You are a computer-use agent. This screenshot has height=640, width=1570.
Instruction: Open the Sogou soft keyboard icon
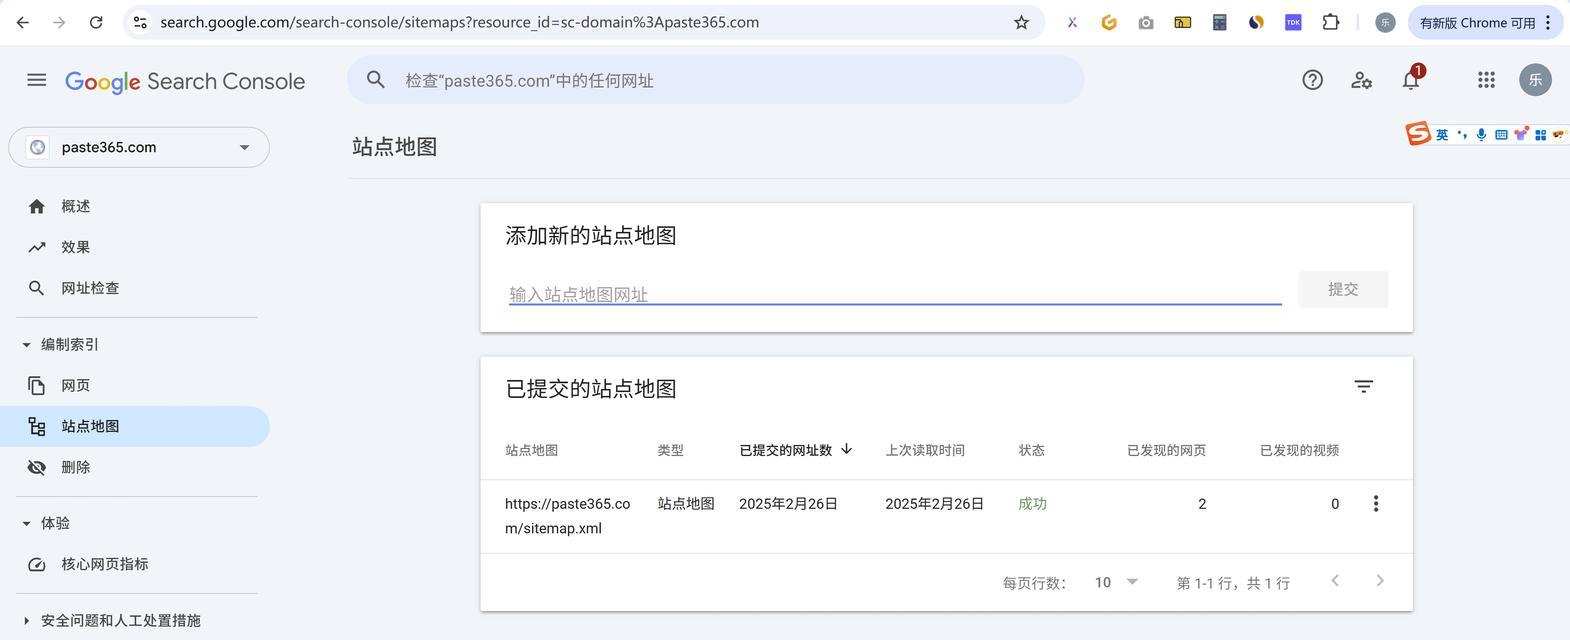(x=1501, y=134)
